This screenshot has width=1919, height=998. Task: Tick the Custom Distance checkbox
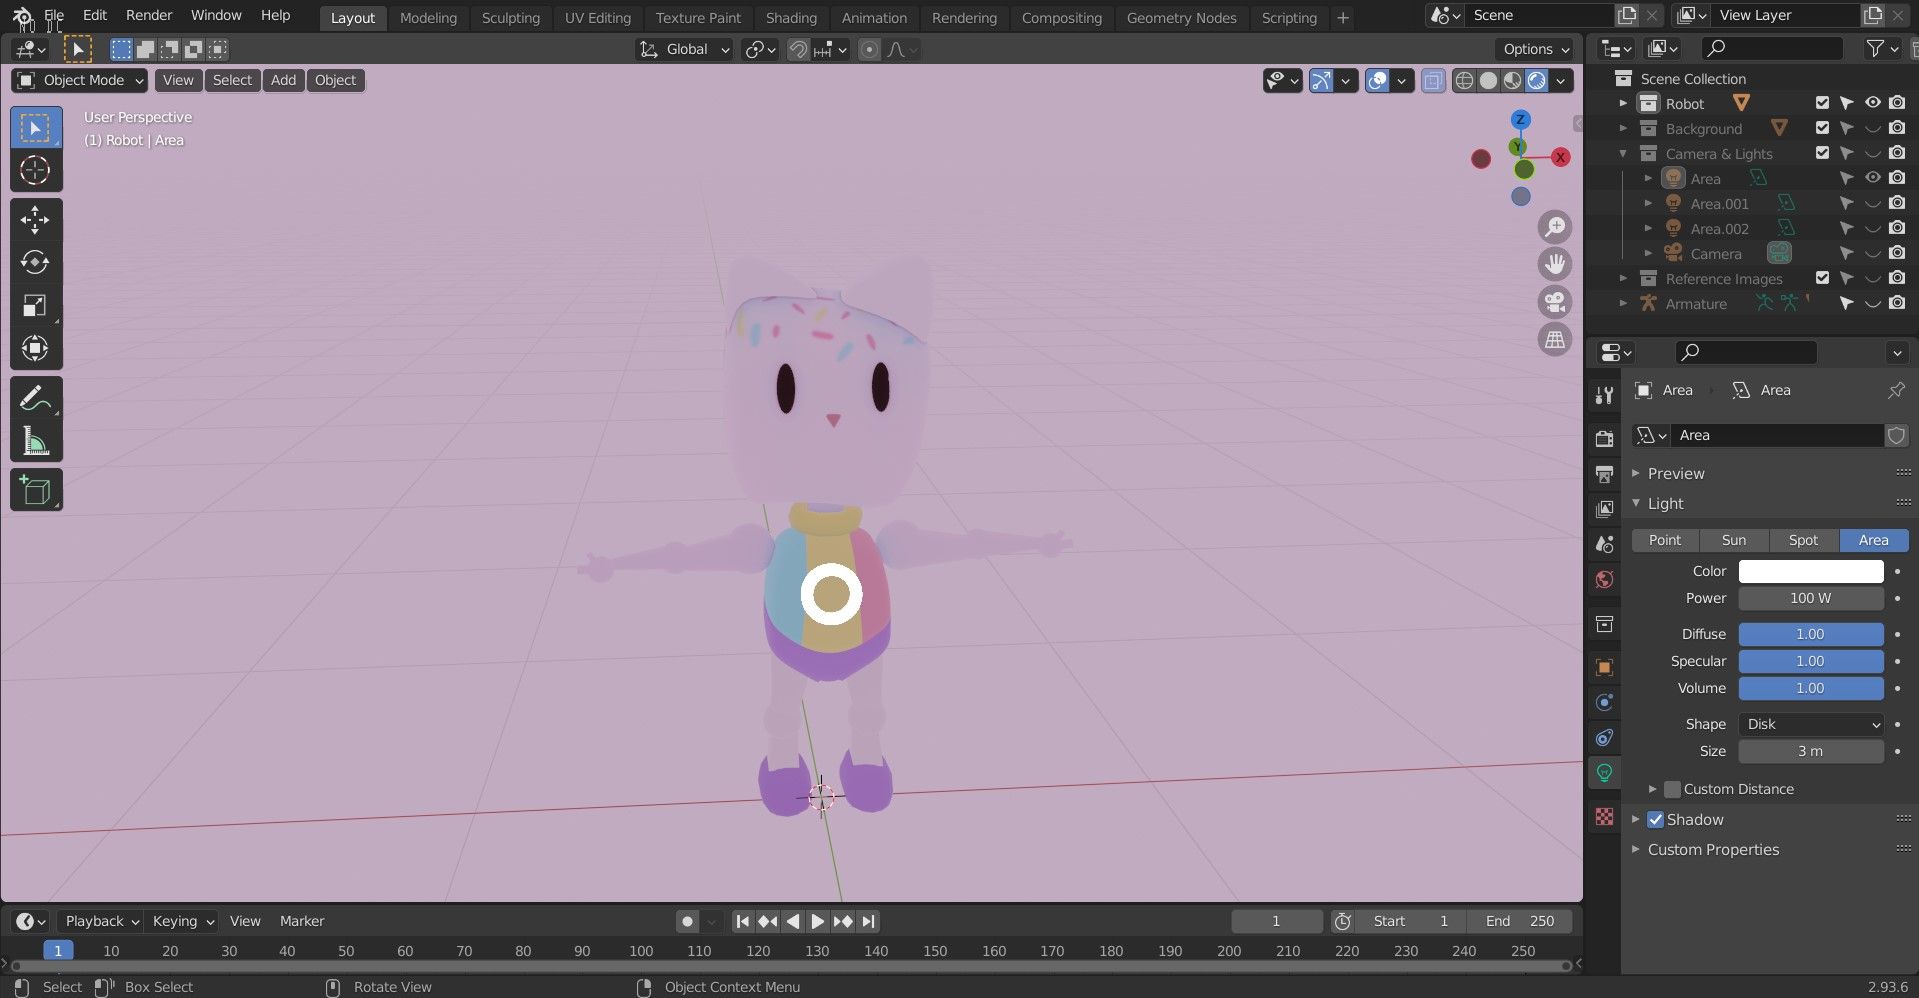[x=1672, y=789]
